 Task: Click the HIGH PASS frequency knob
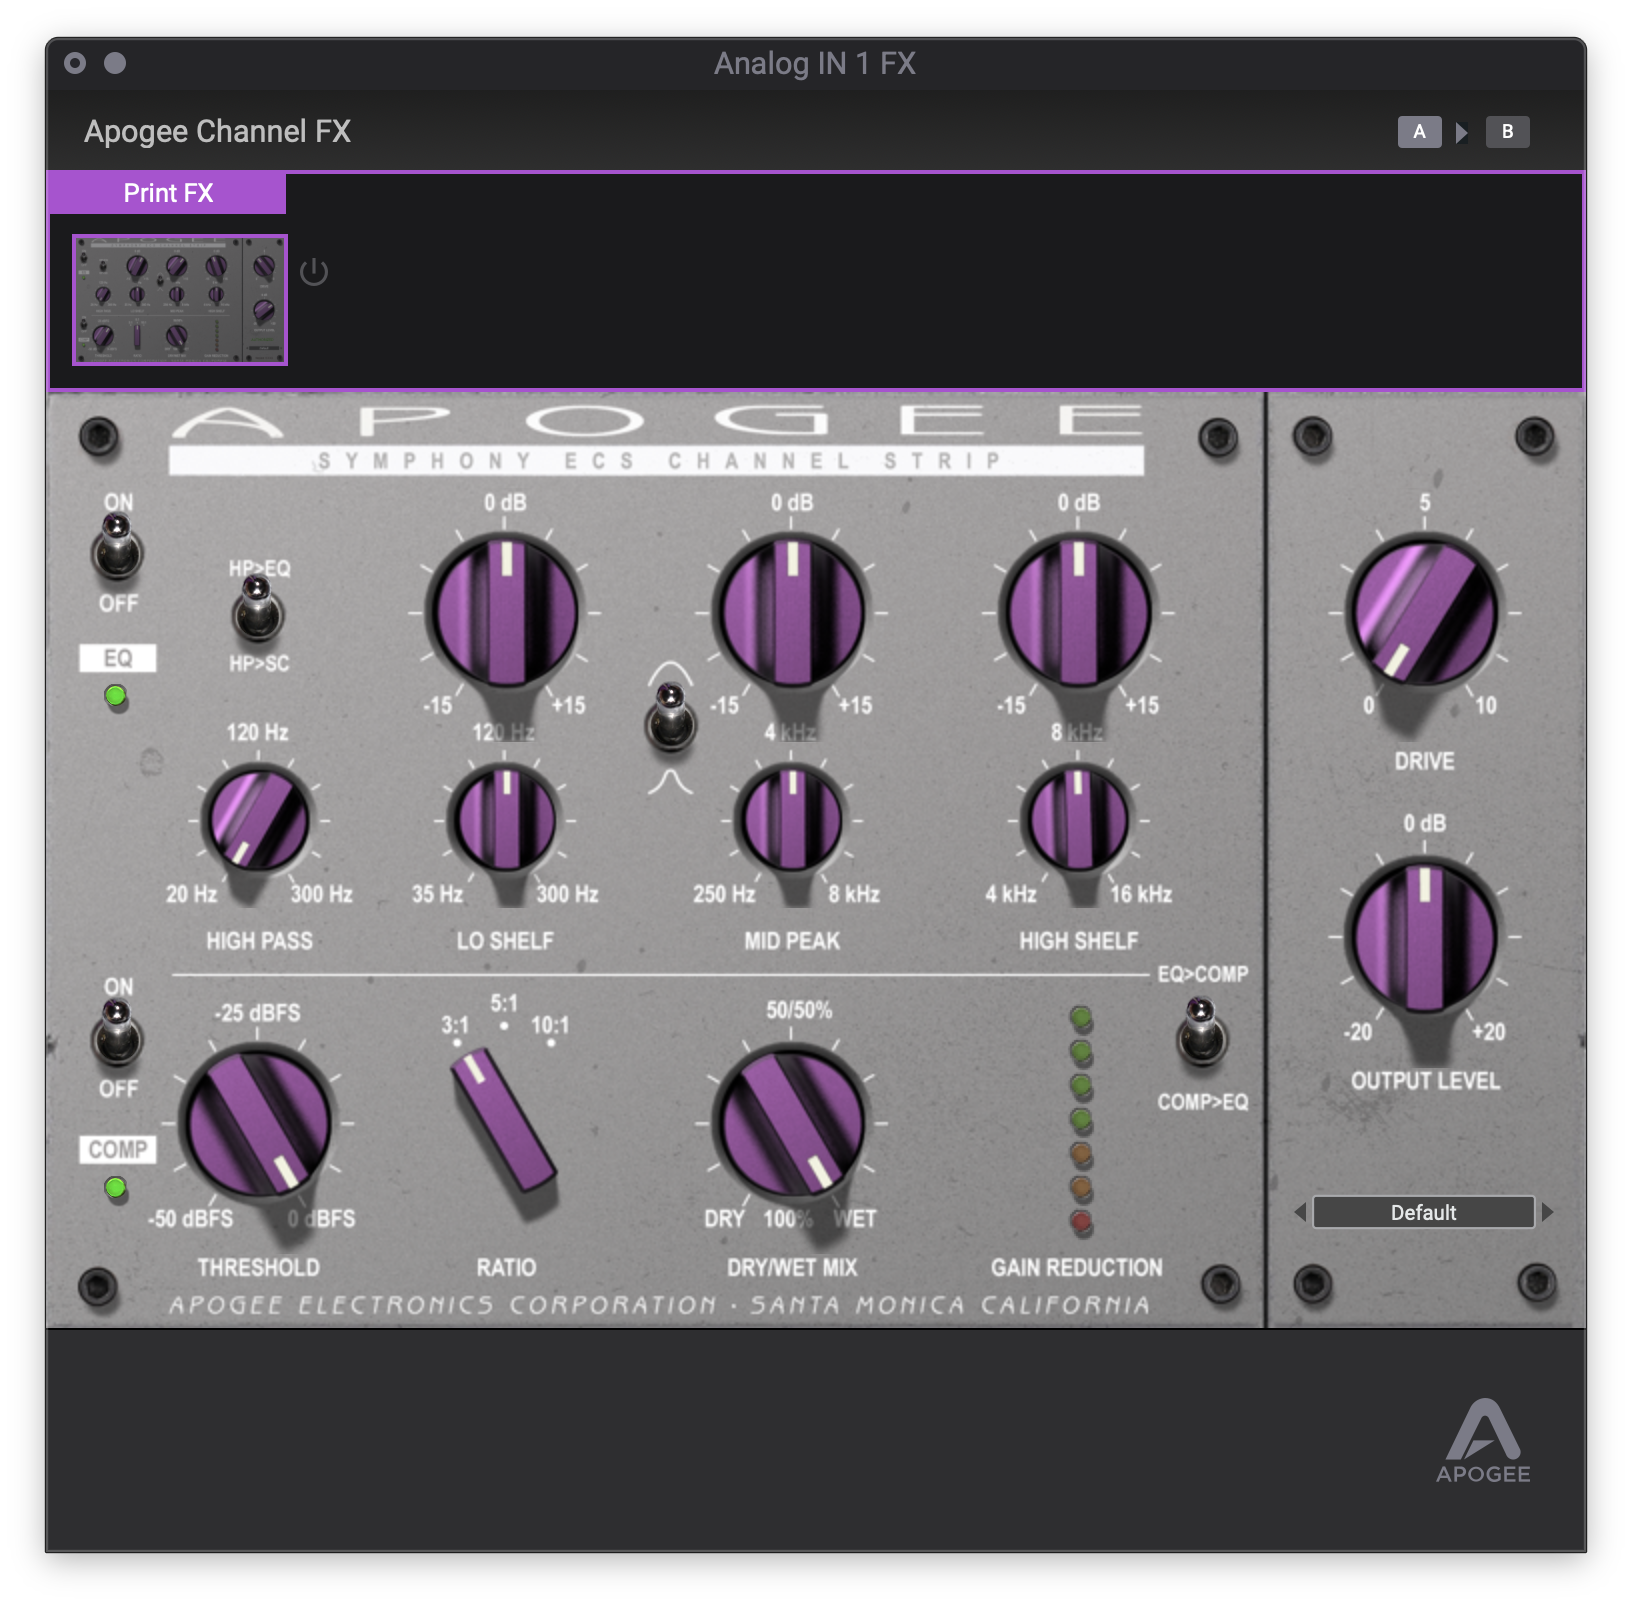click(256, 819)
